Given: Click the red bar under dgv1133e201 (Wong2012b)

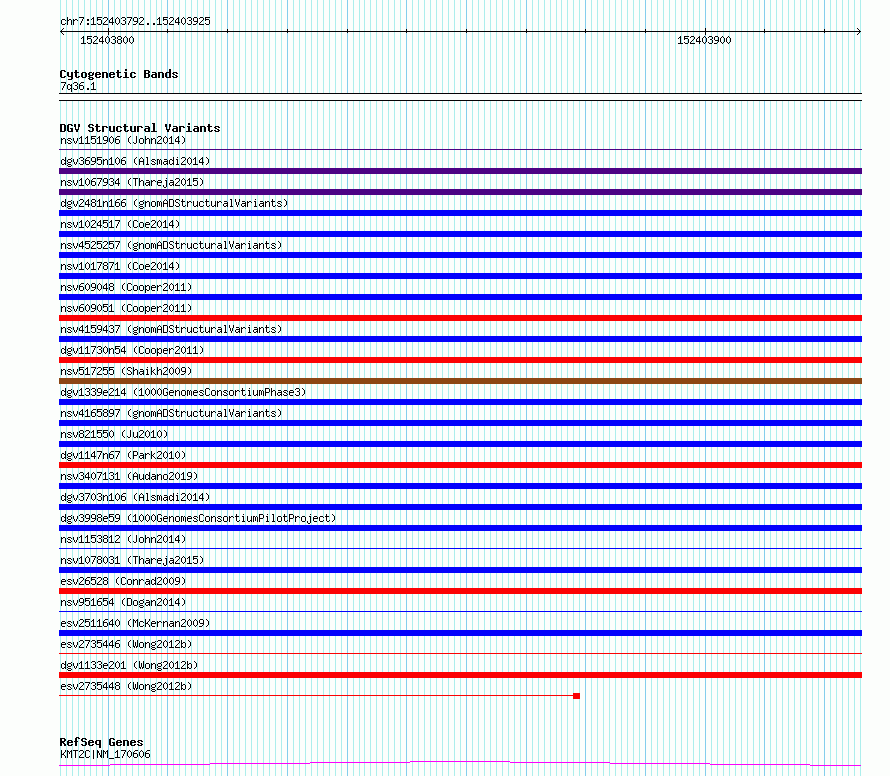Looking at the screenshot, I should click(x=460, y=675).
